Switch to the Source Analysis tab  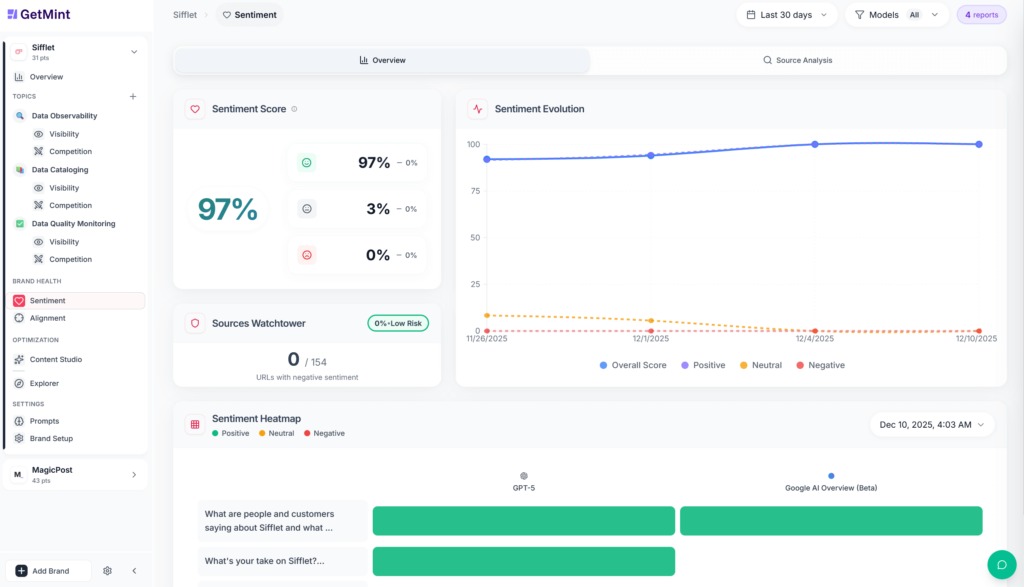(x=798, y=60)
